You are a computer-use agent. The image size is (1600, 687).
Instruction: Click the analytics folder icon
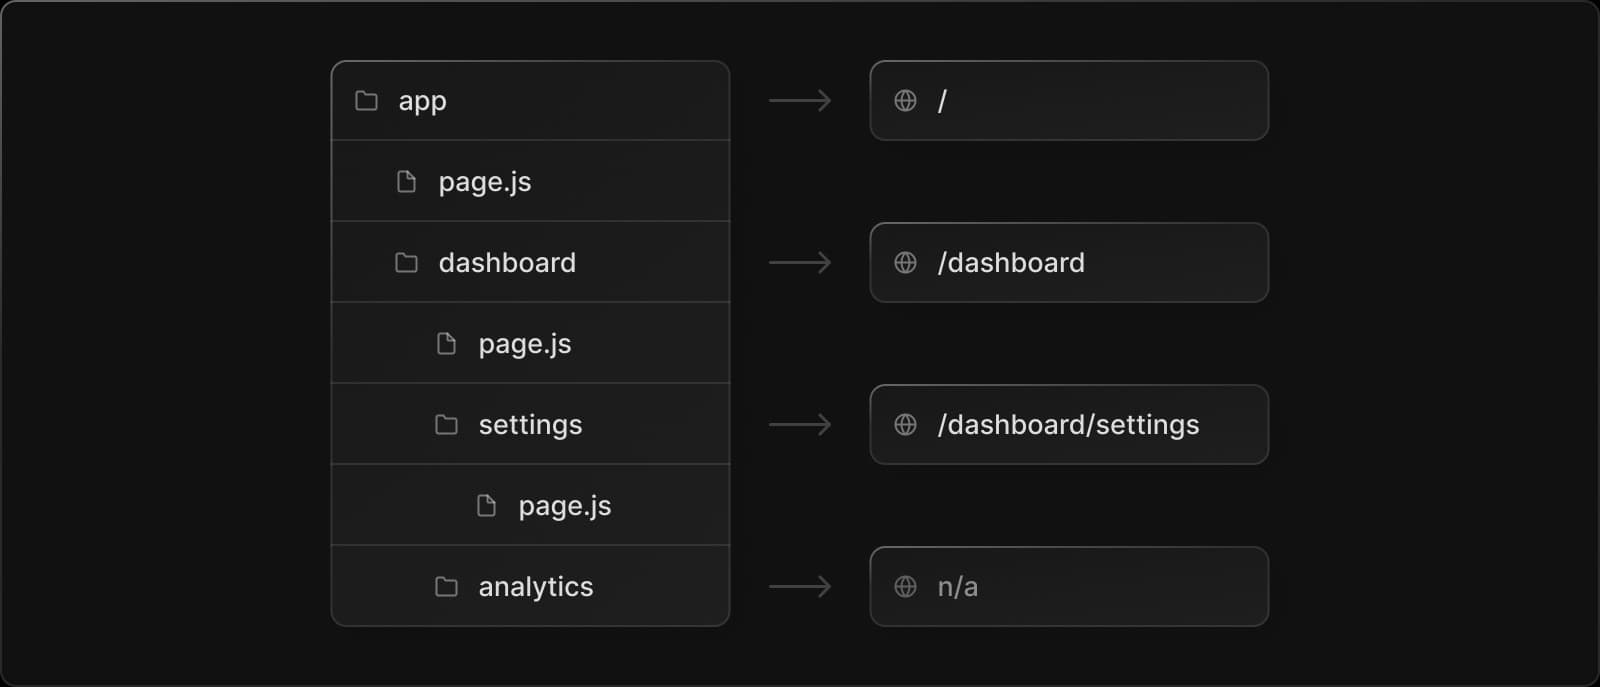pos(446,587)
